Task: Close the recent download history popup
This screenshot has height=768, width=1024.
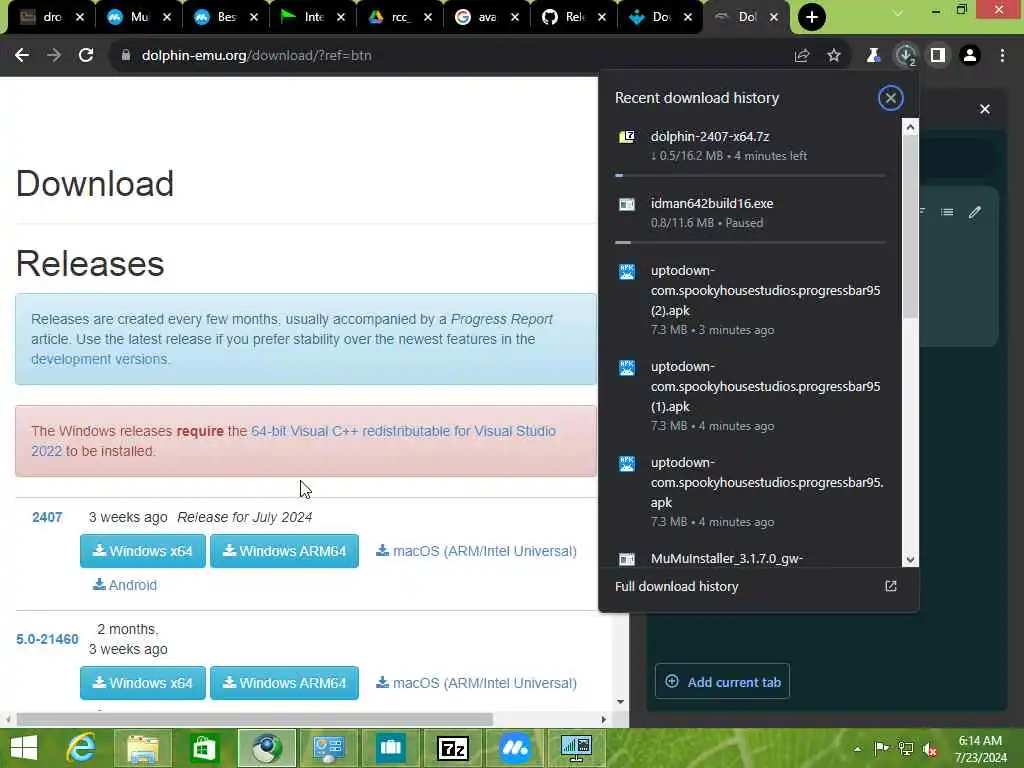Action: click(x=891, y=98)
